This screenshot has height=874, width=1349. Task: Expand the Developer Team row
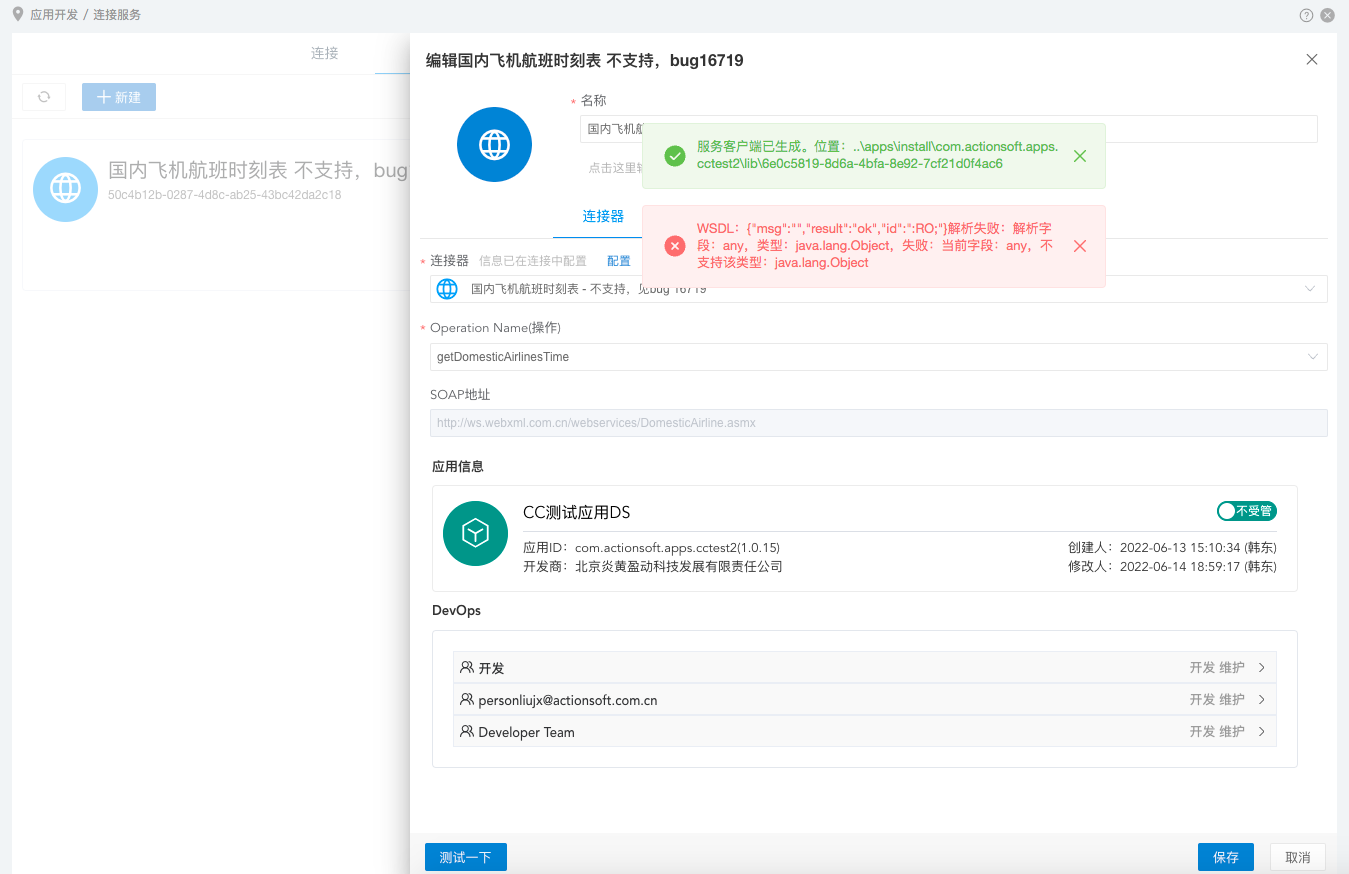(1262, 732)
